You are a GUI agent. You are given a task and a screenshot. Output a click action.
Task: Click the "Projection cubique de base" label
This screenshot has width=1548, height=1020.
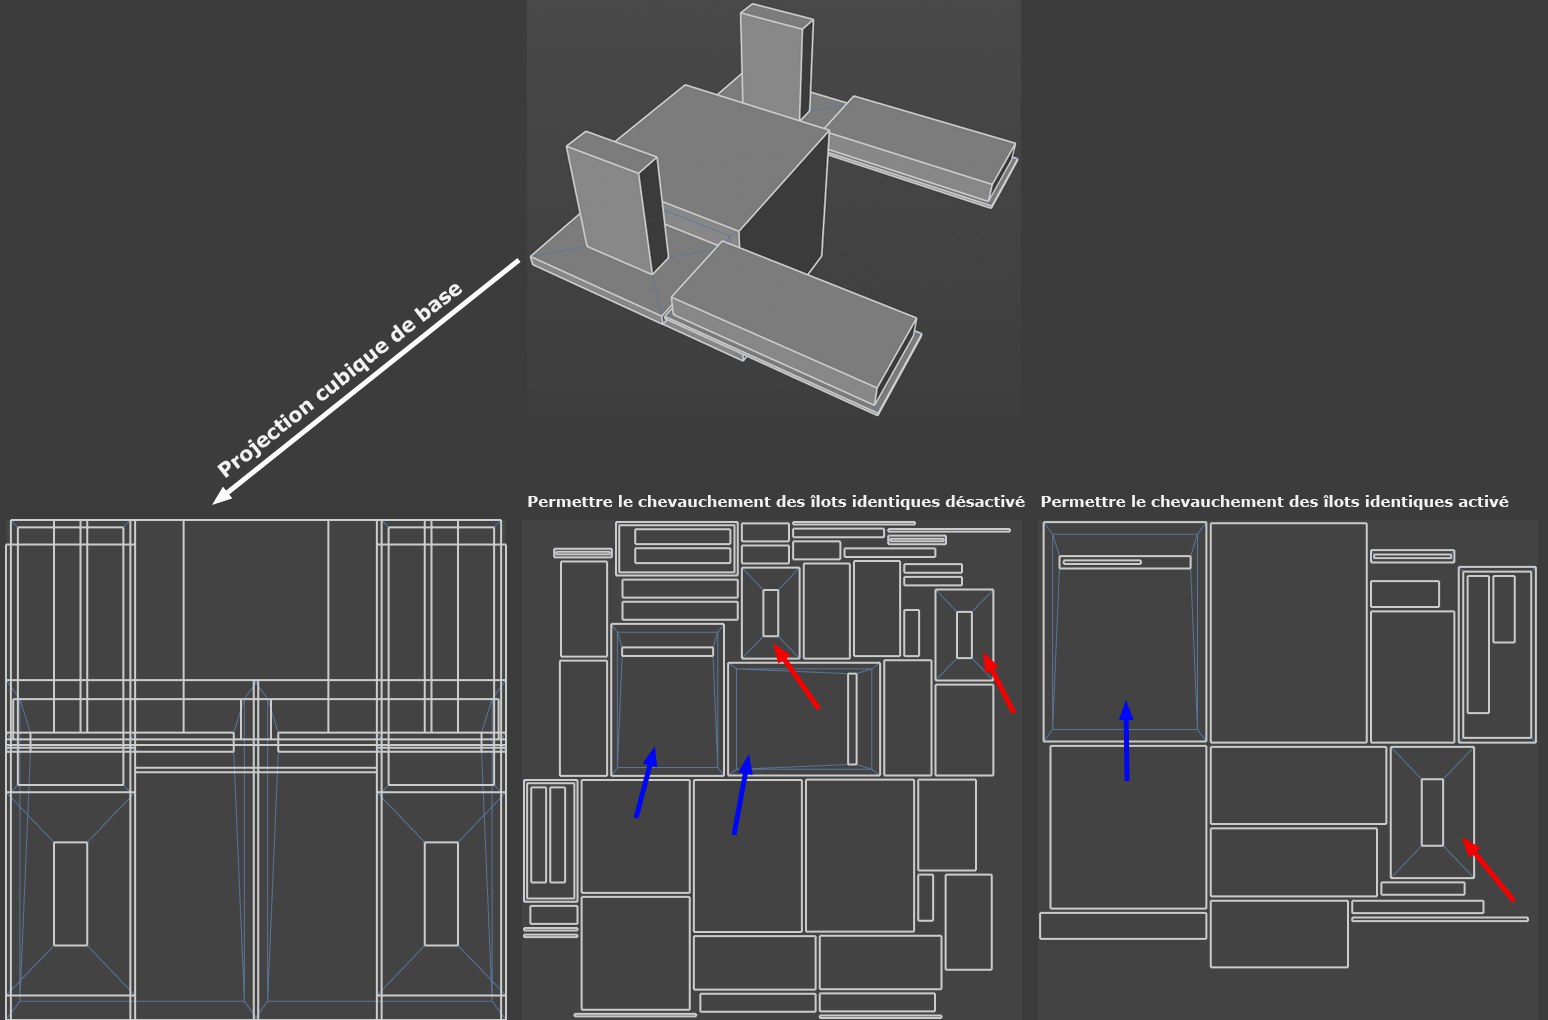tap(340, 381)
